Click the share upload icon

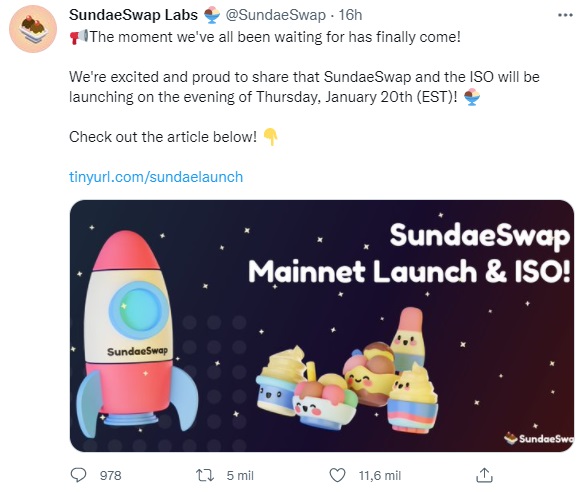tap(484, 475)
